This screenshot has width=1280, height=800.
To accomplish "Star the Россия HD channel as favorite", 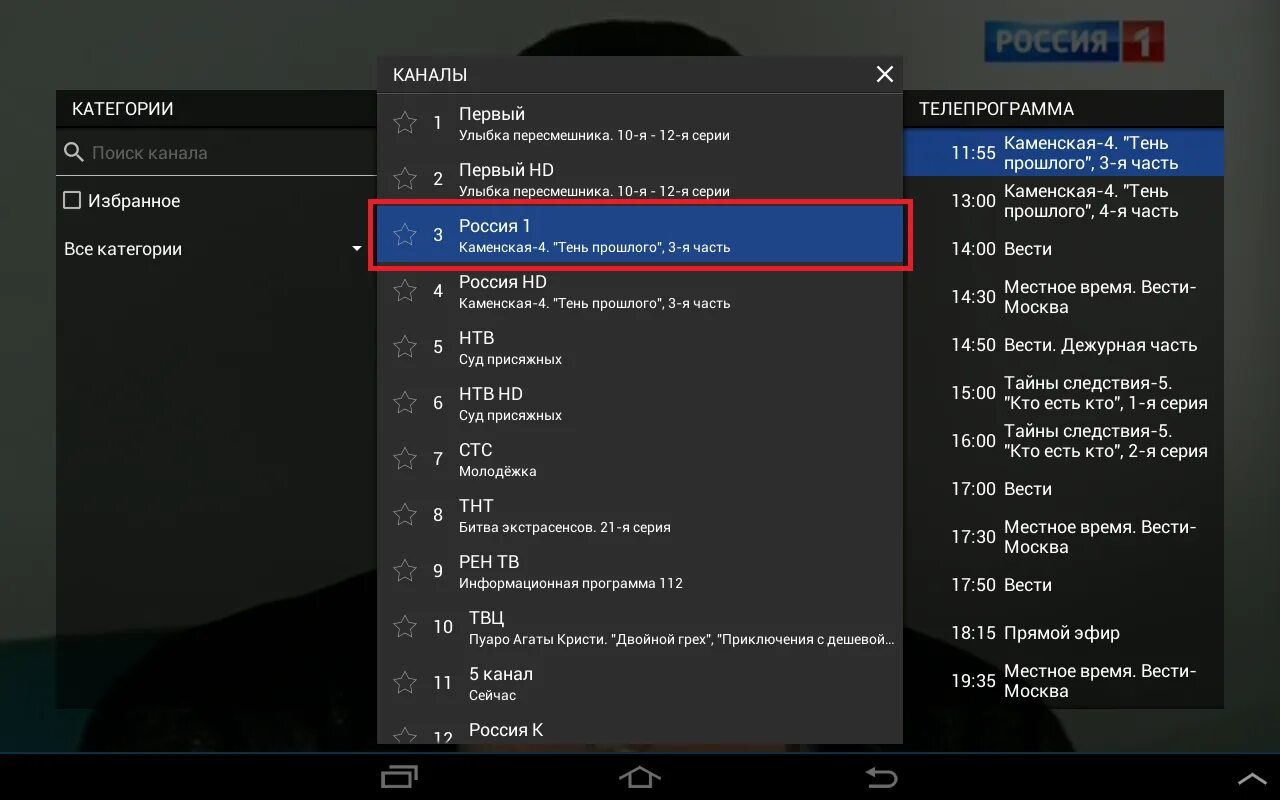I will (x=404, y=291).
